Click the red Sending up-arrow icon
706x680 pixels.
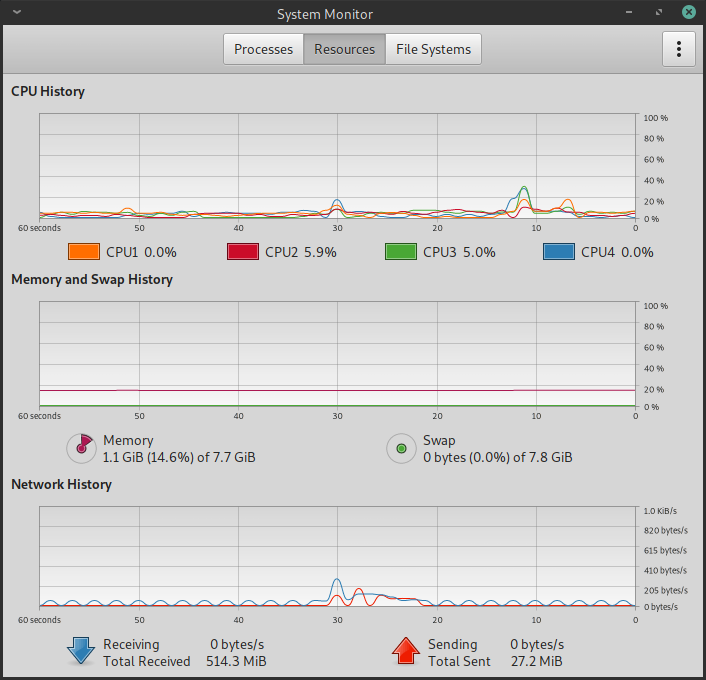[x=406, y=651]
